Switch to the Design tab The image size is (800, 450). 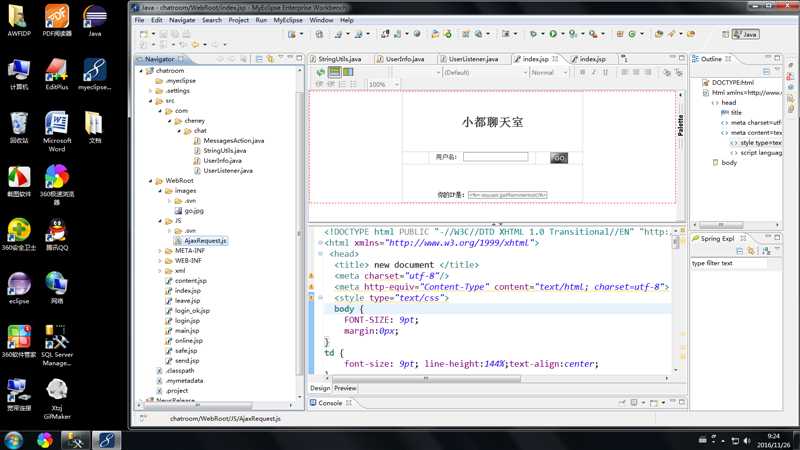(x=320, y=388)
